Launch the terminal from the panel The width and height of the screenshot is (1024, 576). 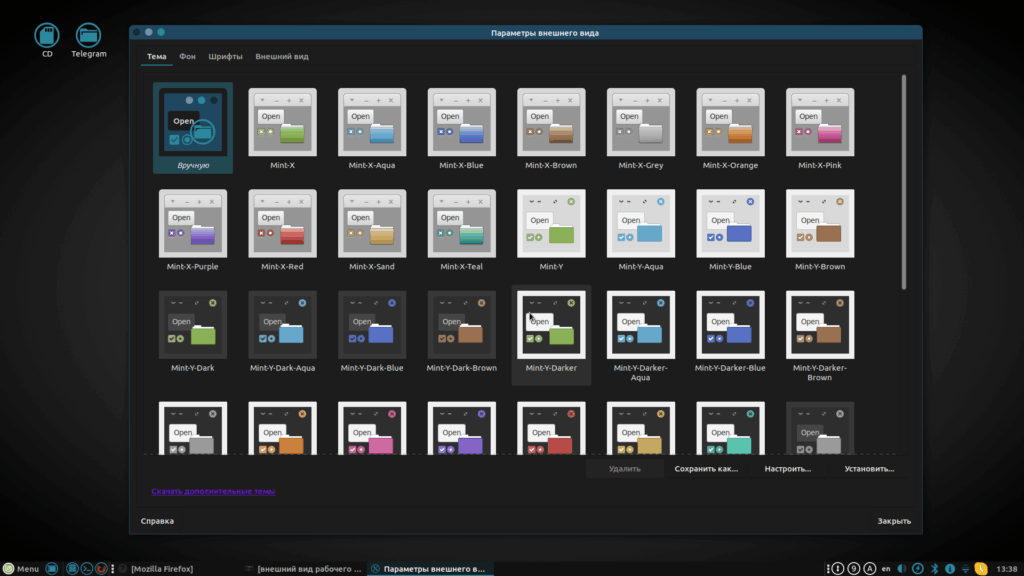pyautogui.click(x=87, y=568)
